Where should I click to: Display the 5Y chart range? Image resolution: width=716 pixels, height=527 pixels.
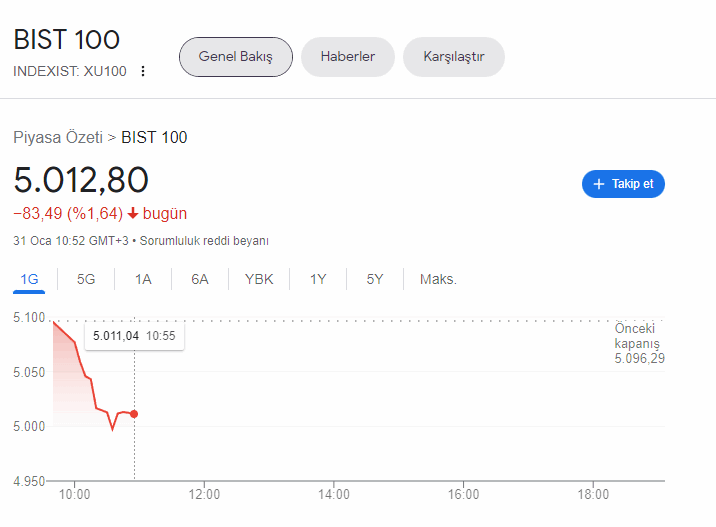(x=375, y=279)
